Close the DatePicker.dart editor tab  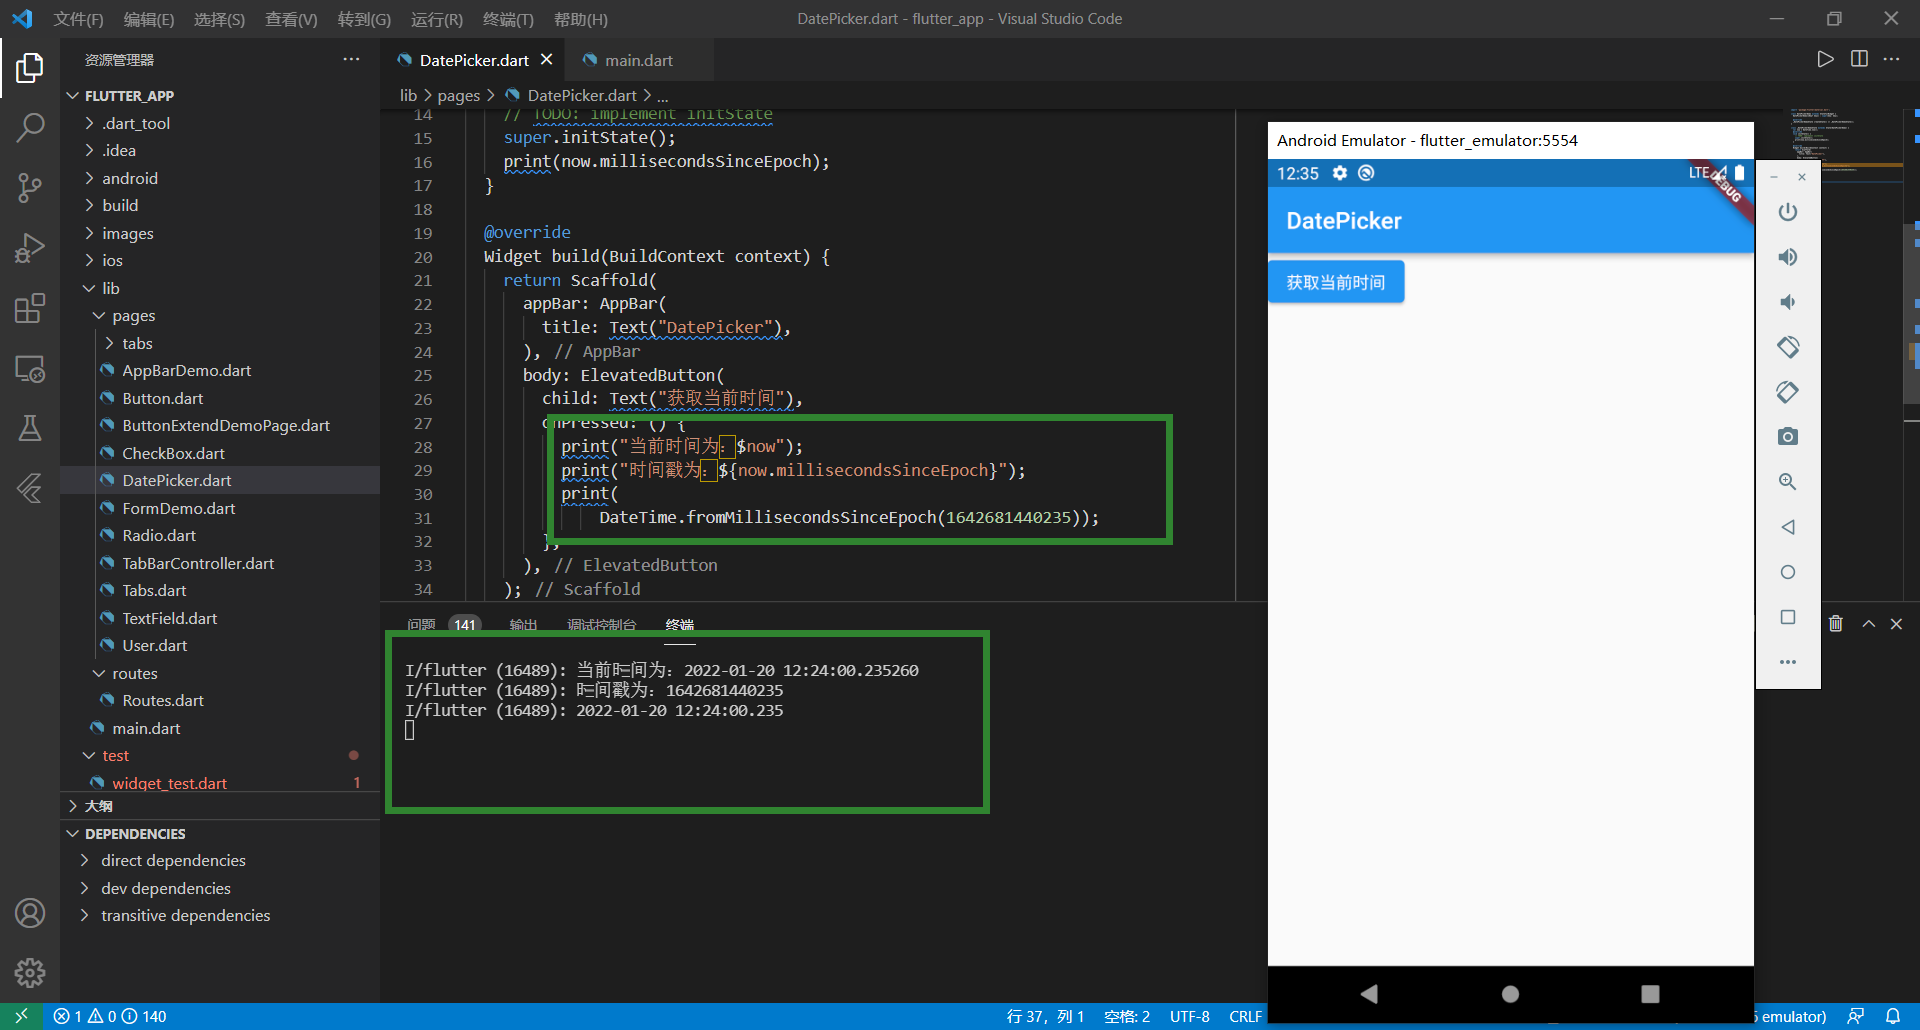pyautogui.click(x=546, y=59)
